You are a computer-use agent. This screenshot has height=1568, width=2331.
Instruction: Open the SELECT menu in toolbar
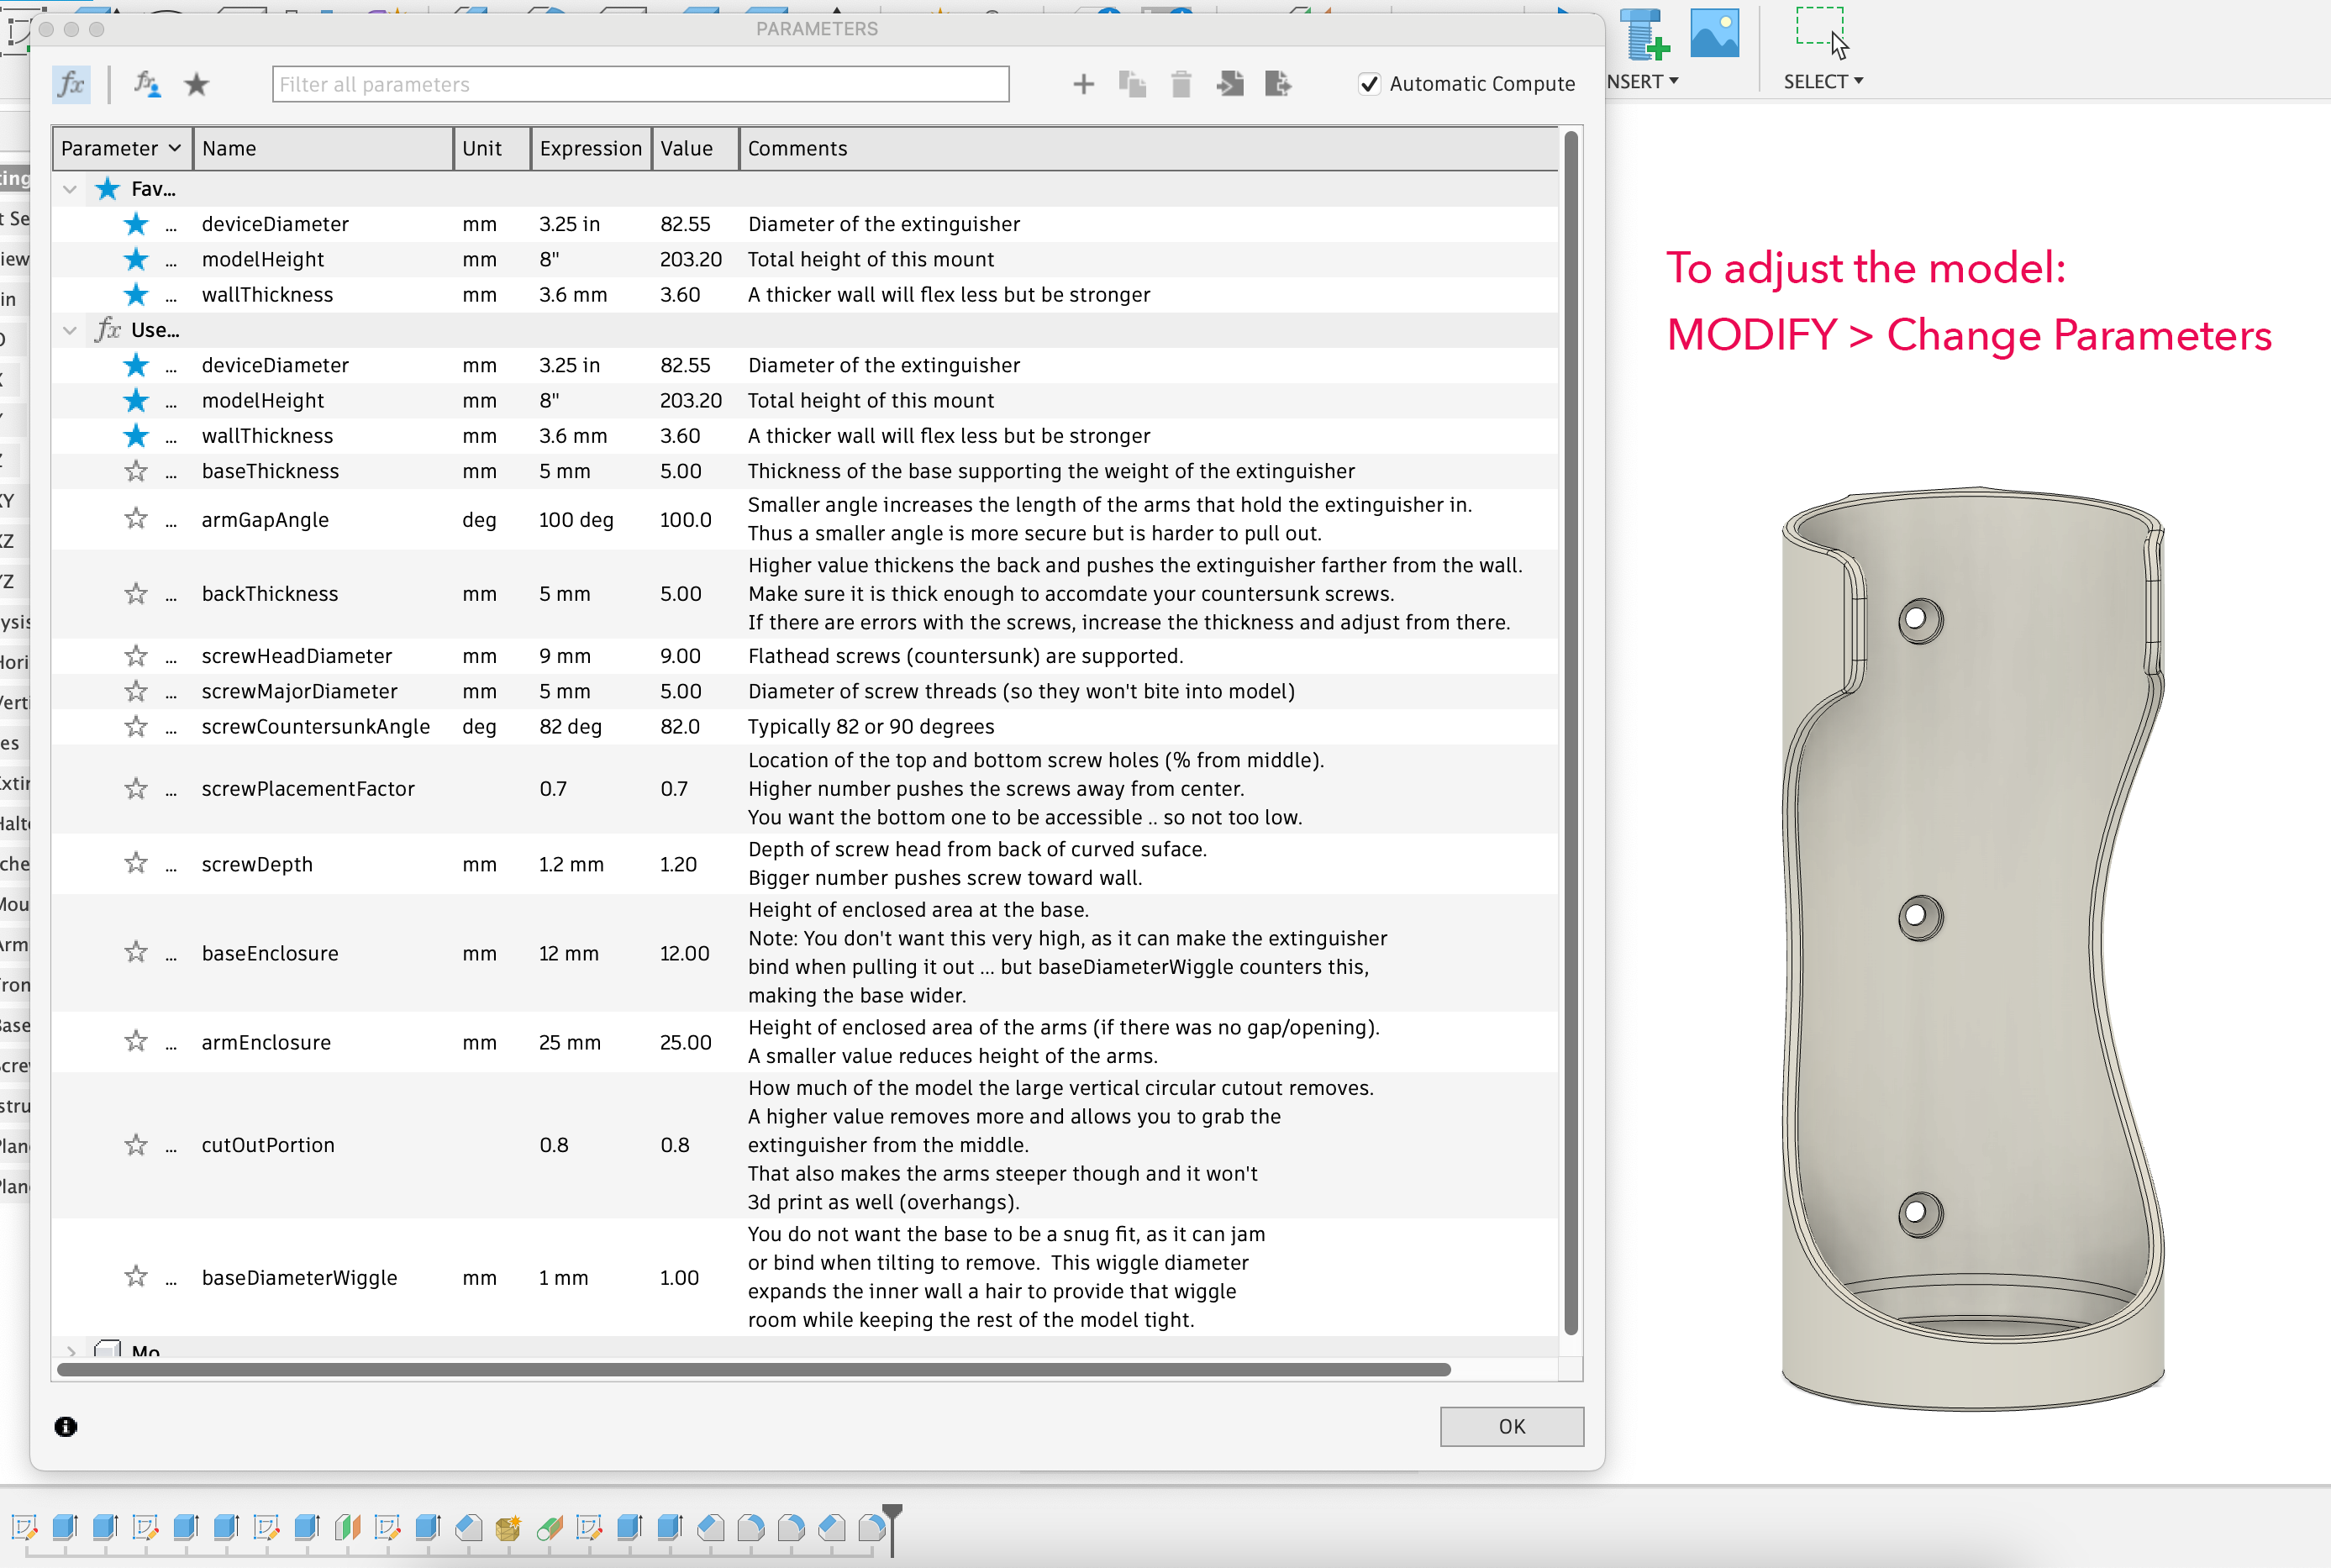point(1822,81)
